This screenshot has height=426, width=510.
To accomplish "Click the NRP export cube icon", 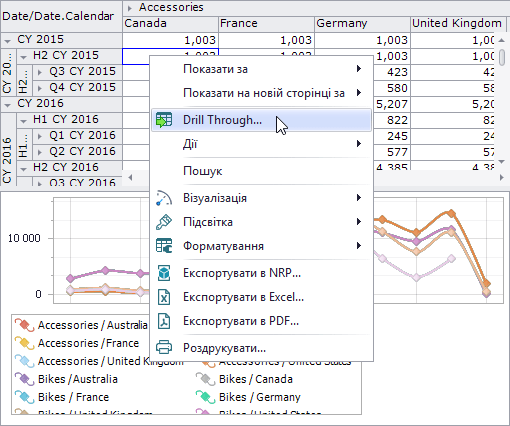I will pyautogui.click(x=164, y=273).
